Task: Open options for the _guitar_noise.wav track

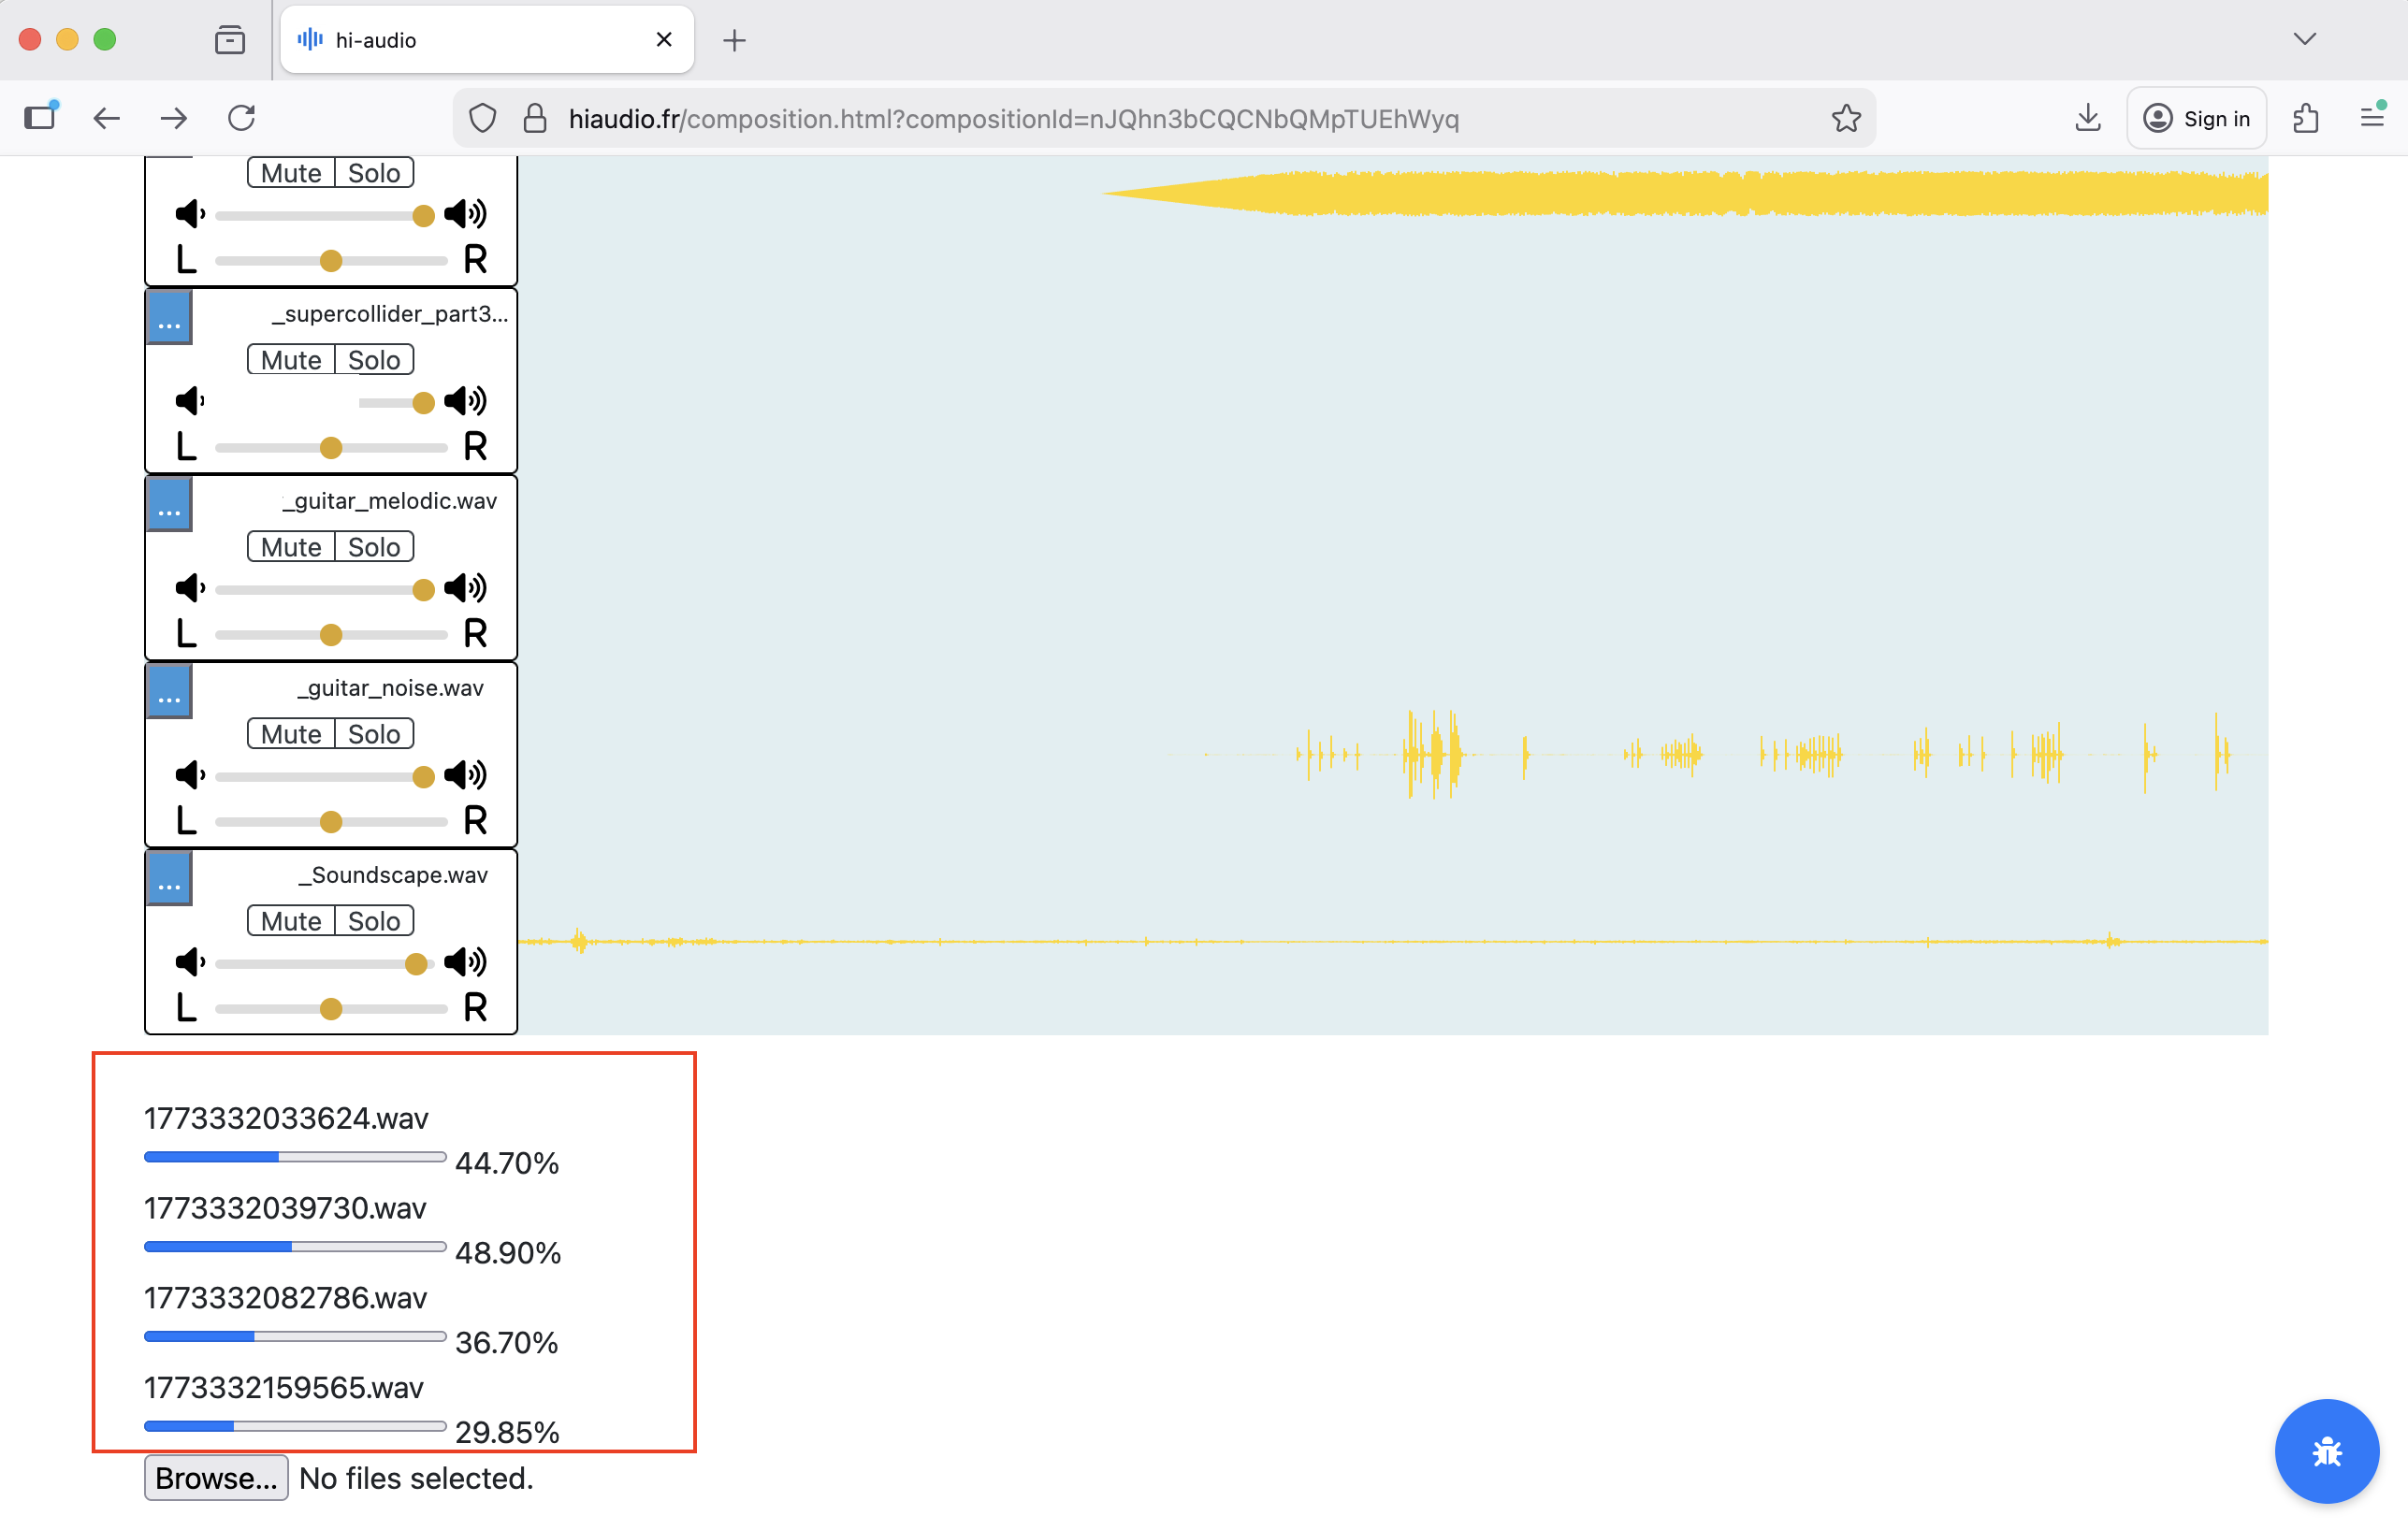Action: [168, 691]
